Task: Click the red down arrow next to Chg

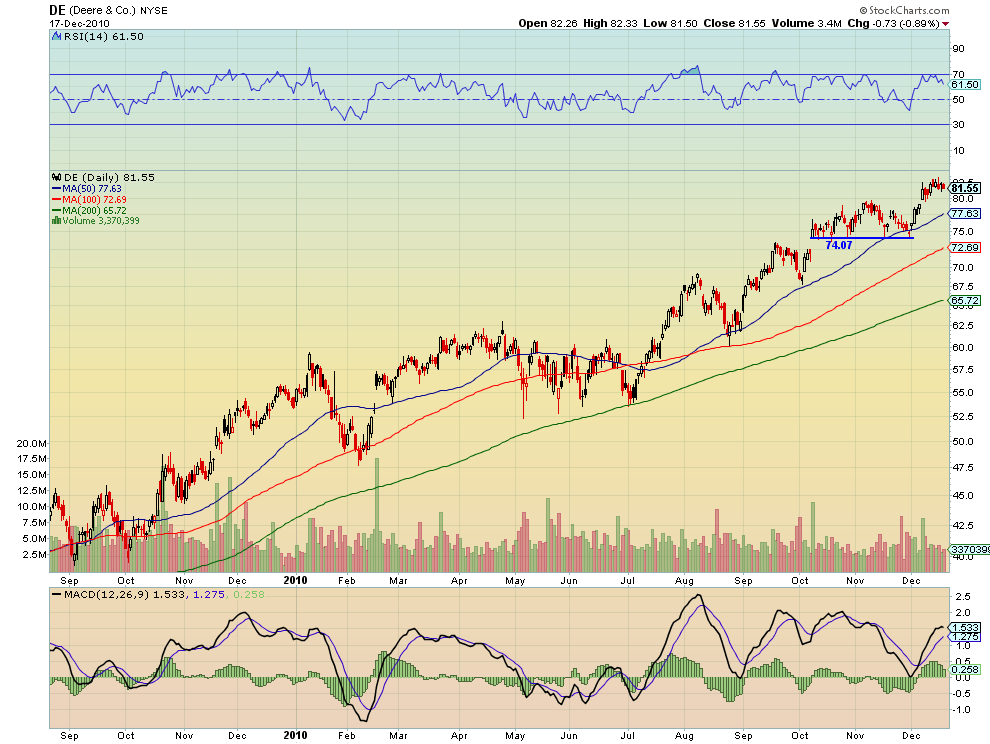Action: pyautogui.click(x=945, y=24)
